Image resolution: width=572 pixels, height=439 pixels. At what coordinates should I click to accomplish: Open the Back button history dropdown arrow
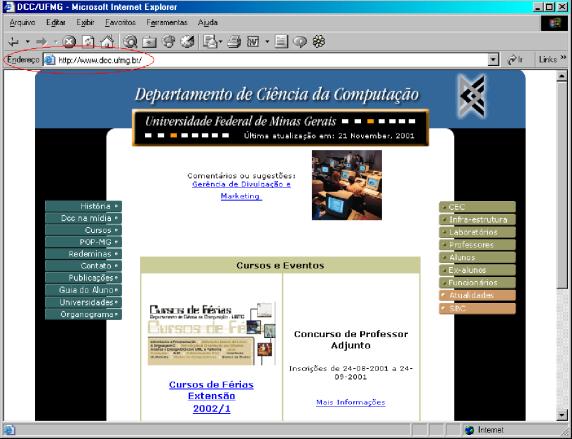click(x=27, y=42)
